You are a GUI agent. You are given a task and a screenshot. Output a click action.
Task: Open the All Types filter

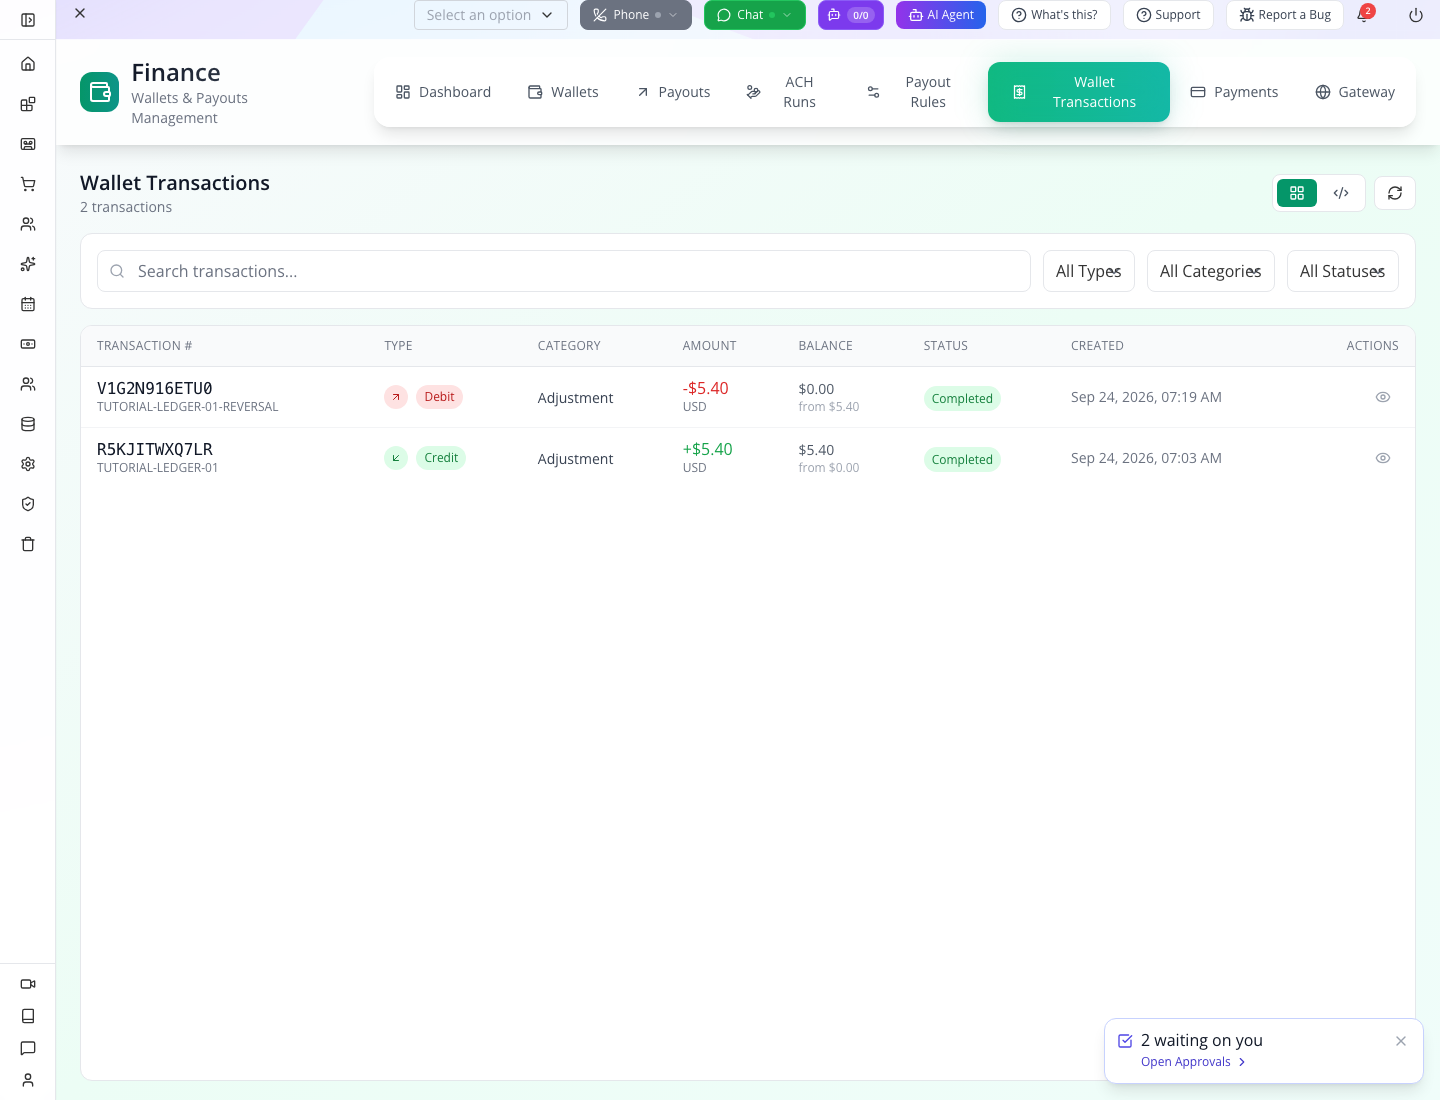[1089, 271]
